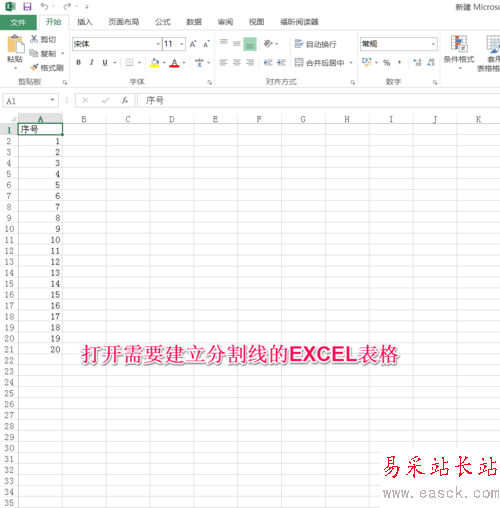Cut selection with scissors icon
Screen dimensions: 500x508
[34, 39]
